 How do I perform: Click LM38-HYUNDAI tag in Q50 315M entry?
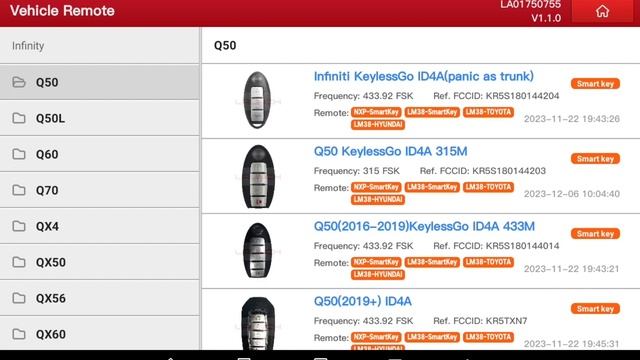click(x=378, y=200)
